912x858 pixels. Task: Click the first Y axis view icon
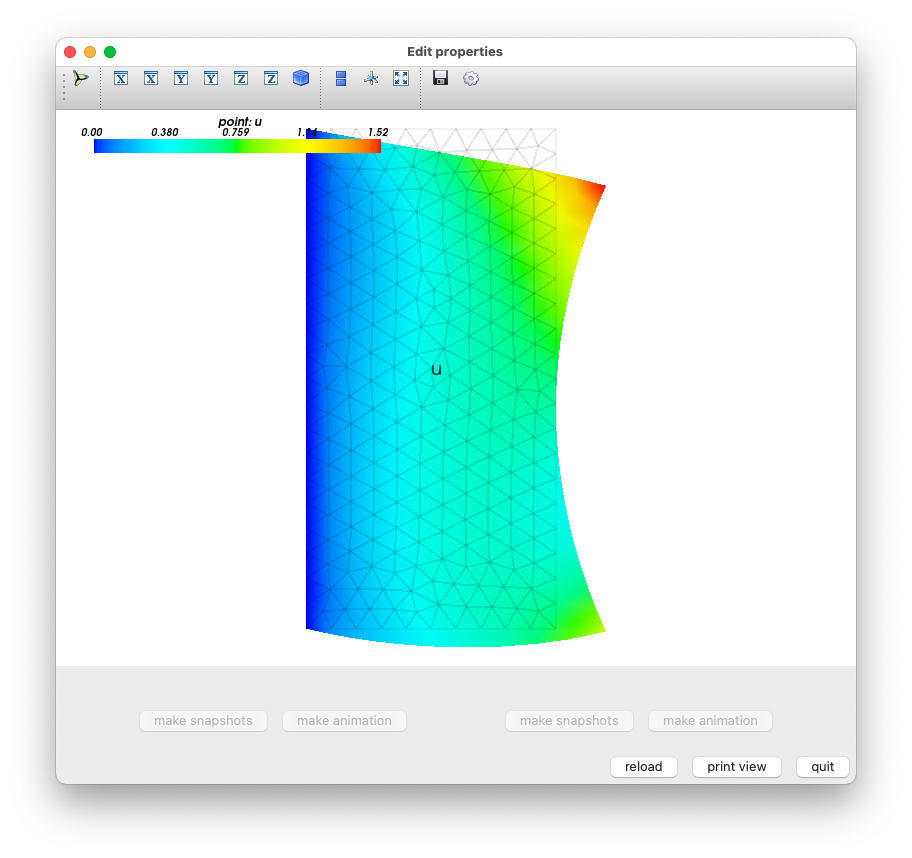[181, 79]
